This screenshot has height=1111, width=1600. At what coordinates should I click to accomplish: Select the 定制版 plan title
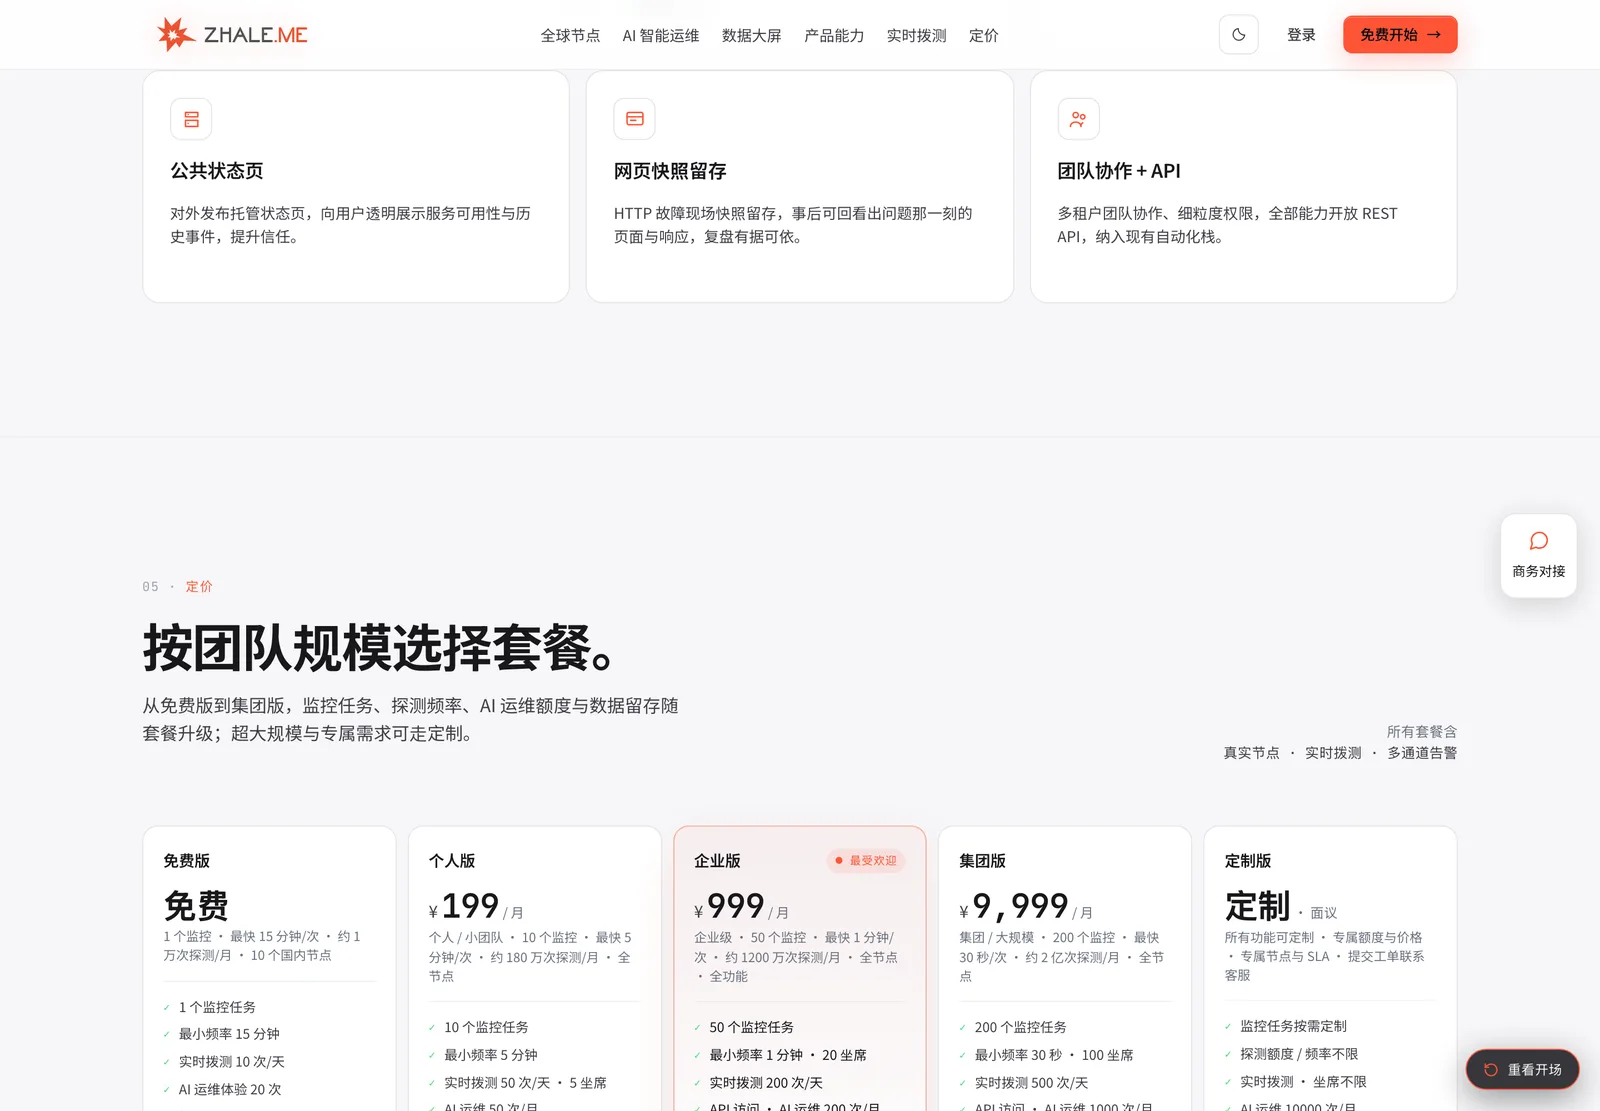(1248, 861)
